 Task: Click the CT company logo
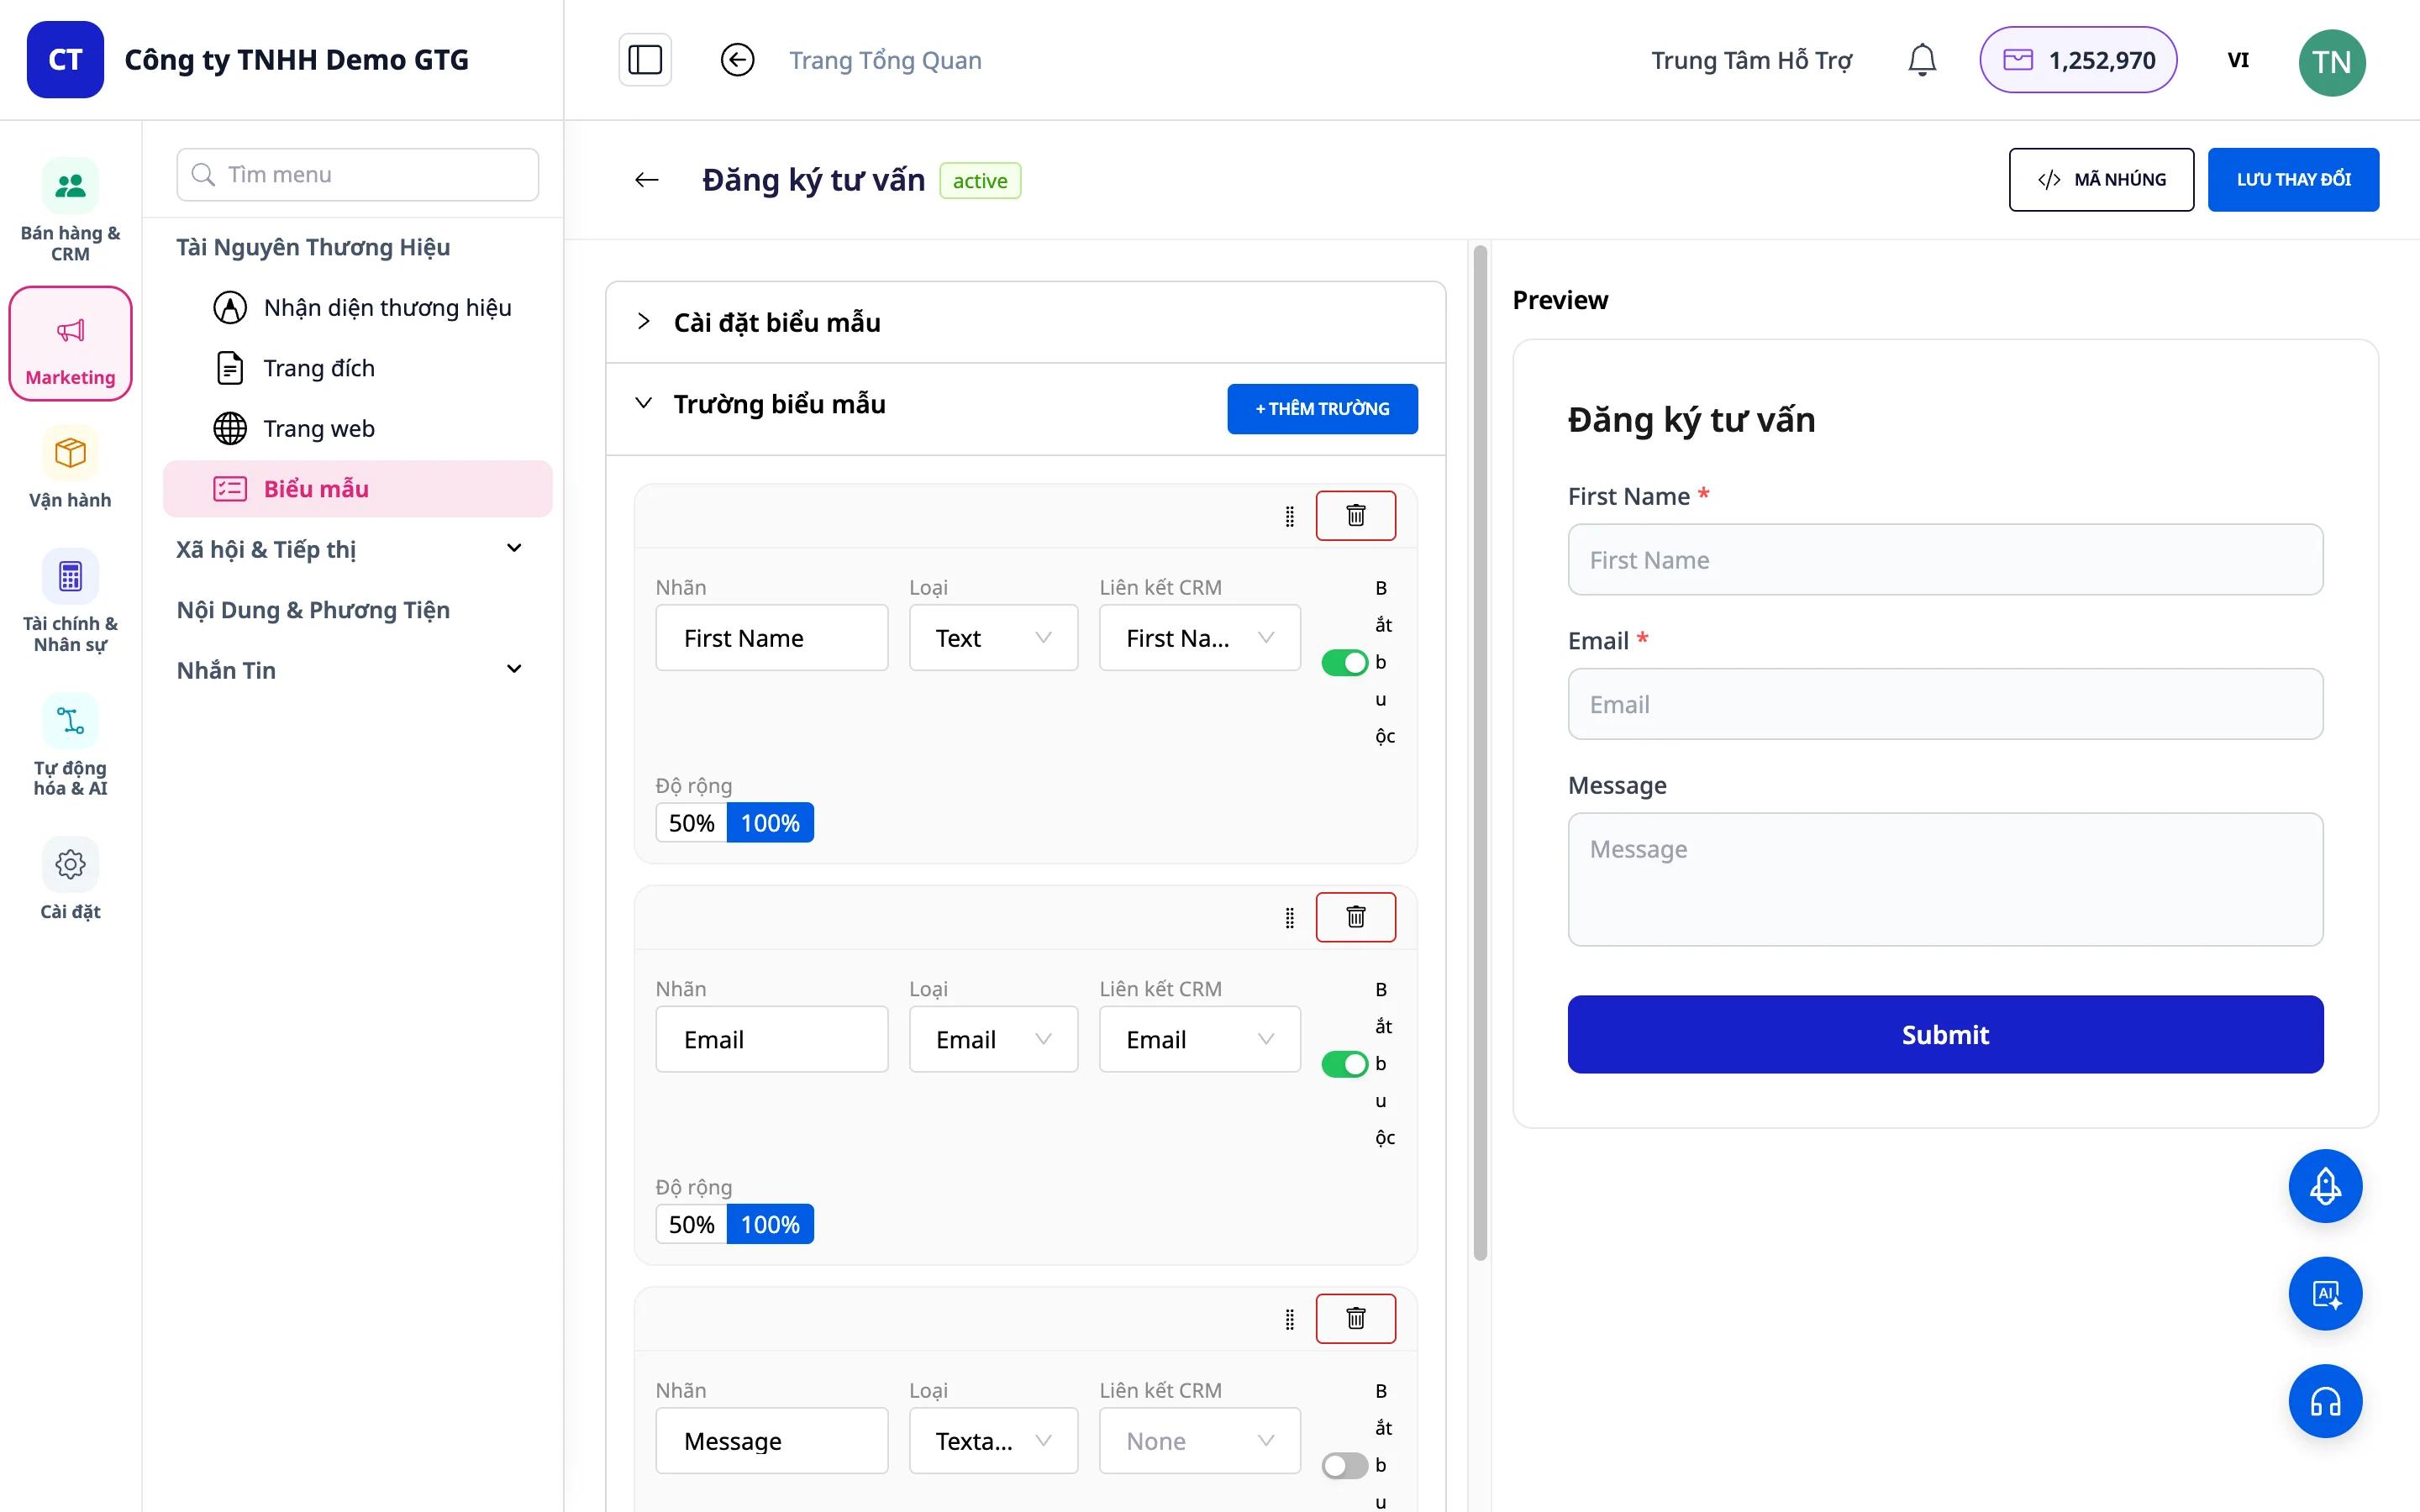coord(65,60)
